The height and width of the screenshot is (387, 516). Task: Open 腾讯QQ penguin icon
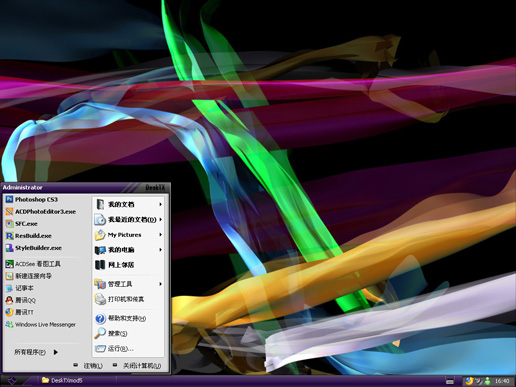coord(9,300)
